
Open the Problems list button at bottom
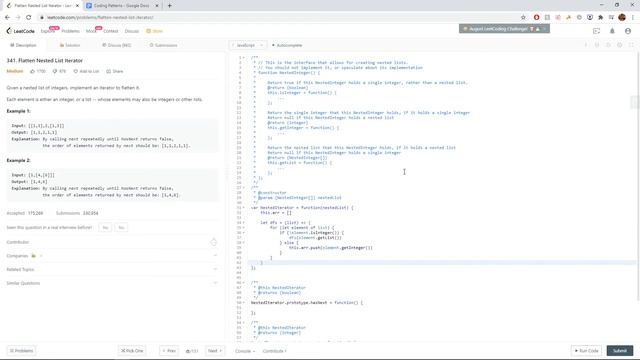coord(21,351)
